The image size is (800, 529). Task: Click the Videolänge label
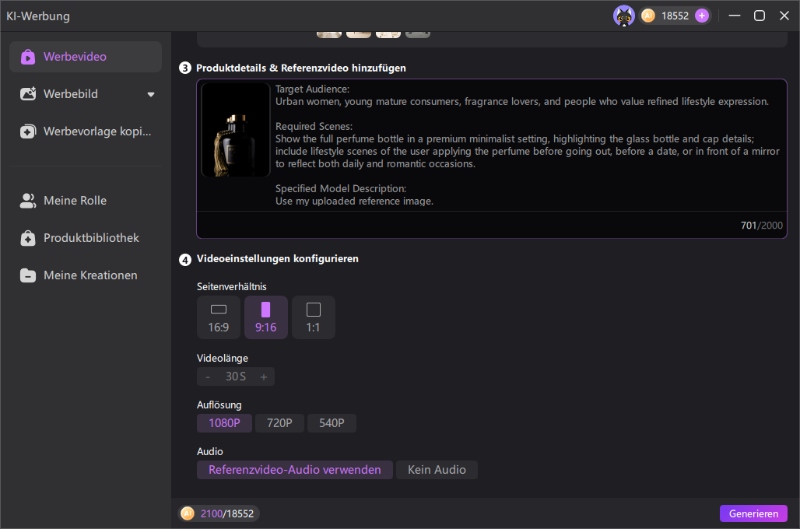[222, 358]
